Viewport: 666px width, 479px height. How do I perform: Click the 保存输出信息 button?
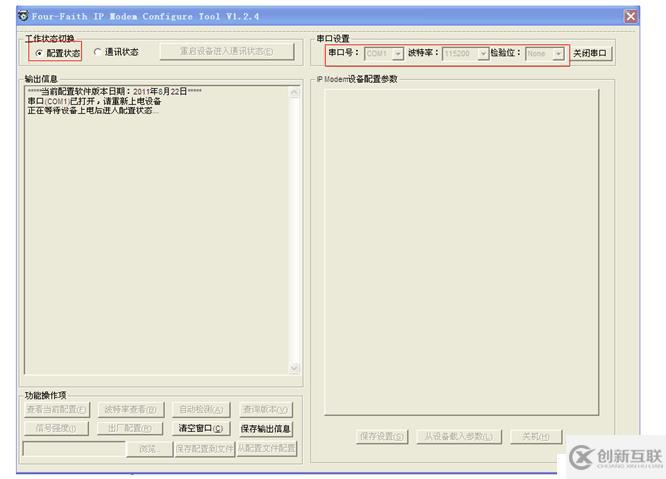265,429
